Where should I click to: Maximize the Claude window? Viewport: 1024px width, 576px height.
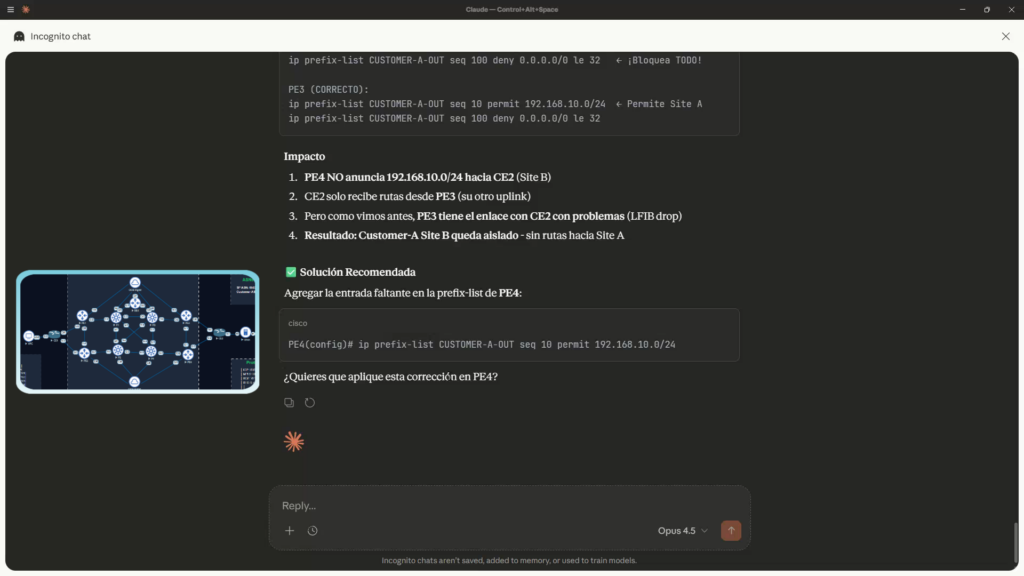pos(986,9)
